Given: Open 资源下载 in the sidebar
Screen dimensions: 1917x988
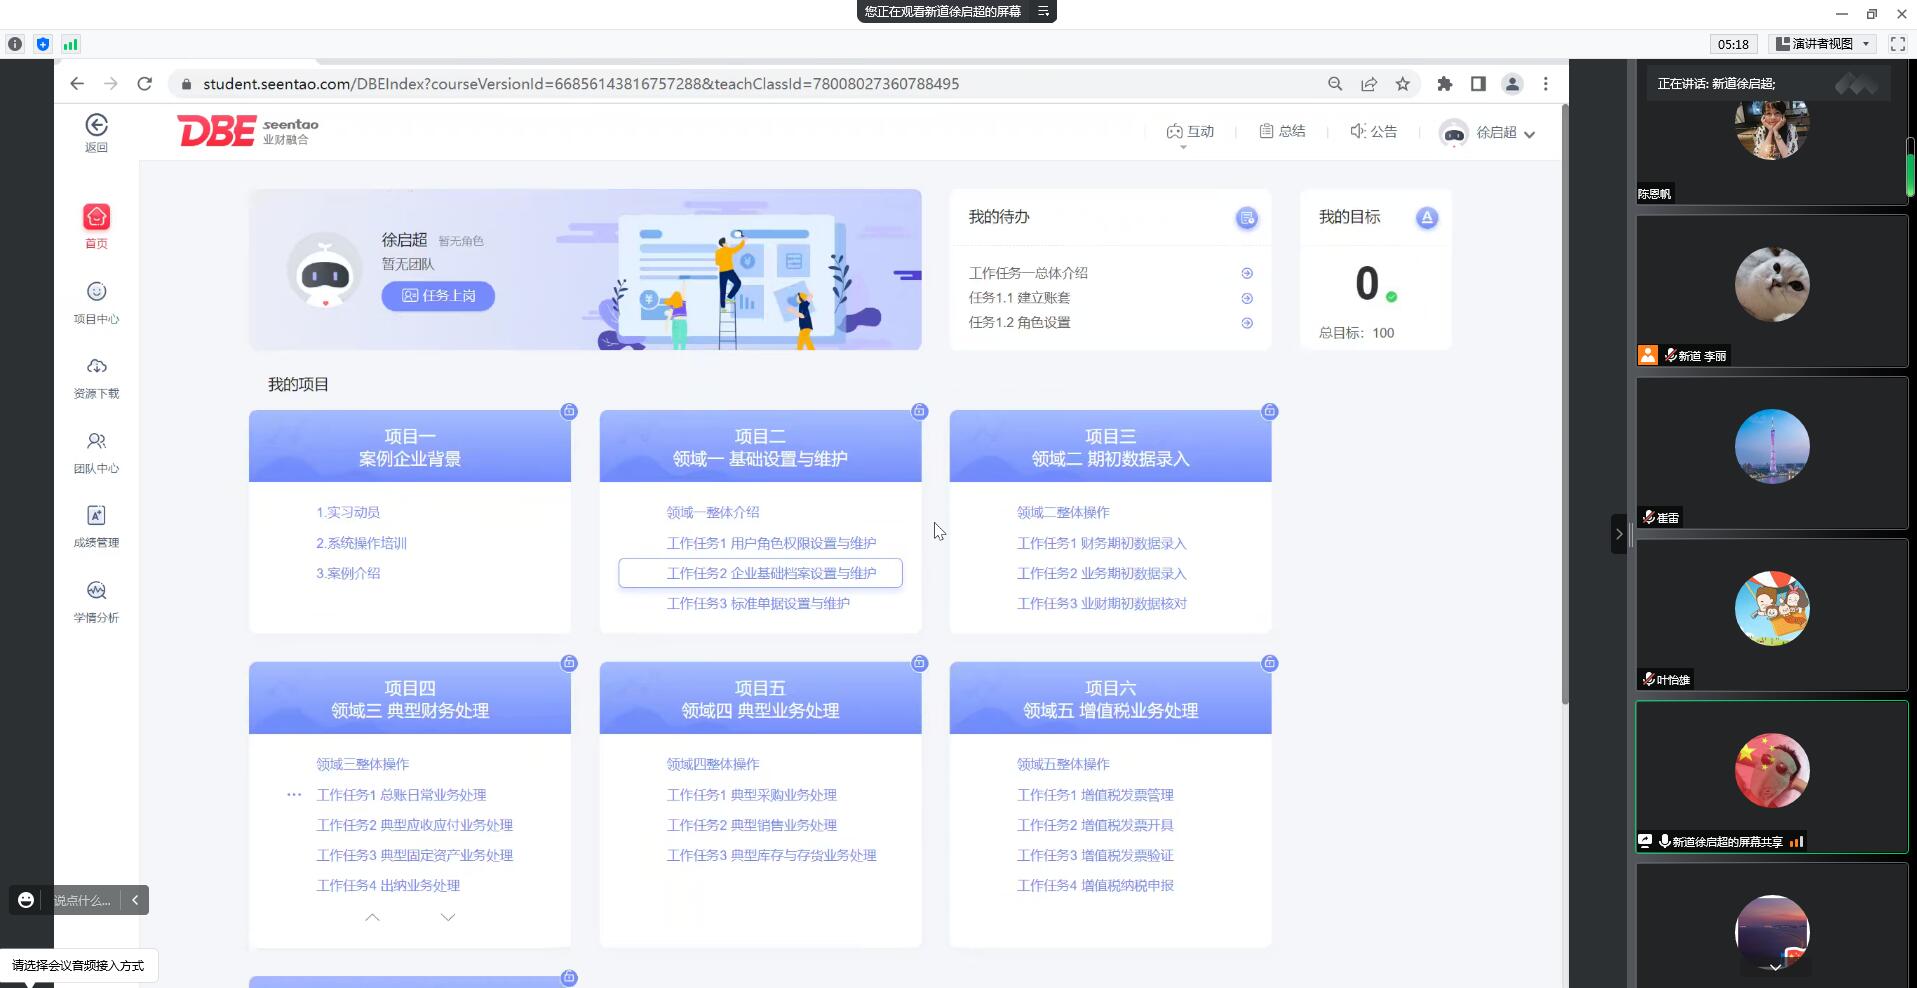Looking at the screenshot, I should click(x=96, y=367).
